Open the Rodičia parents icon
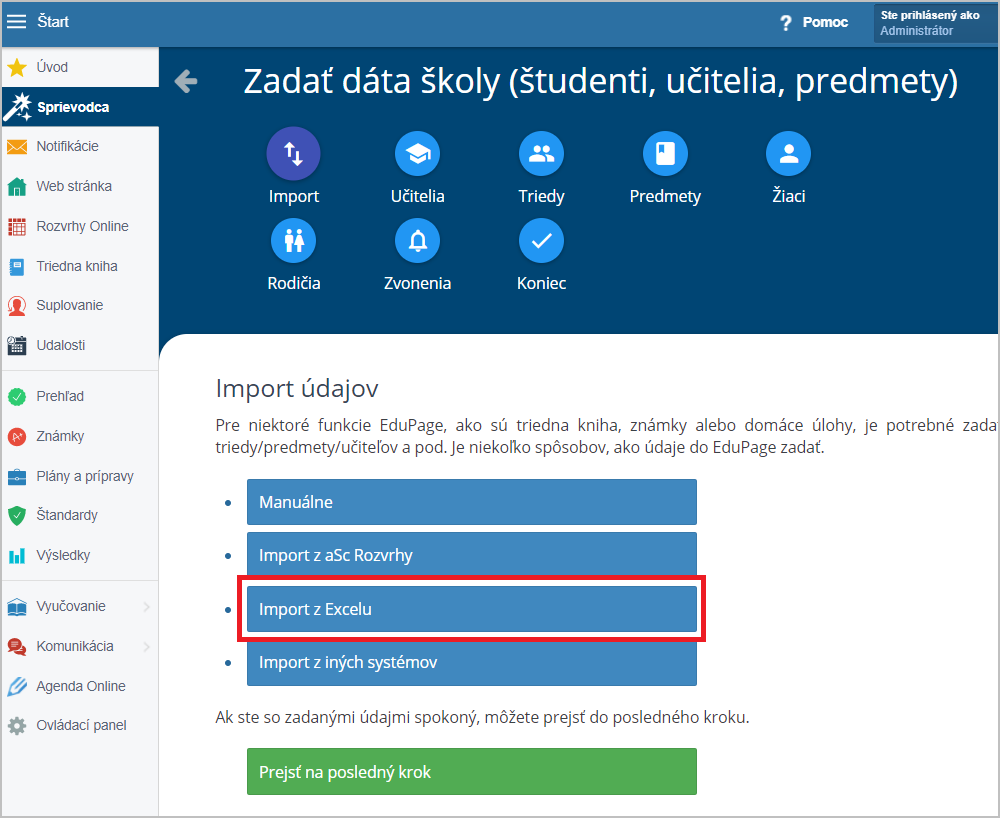The width and height of the screenshot is (1000, 818). pyautogui.click(x=294, y=241)
